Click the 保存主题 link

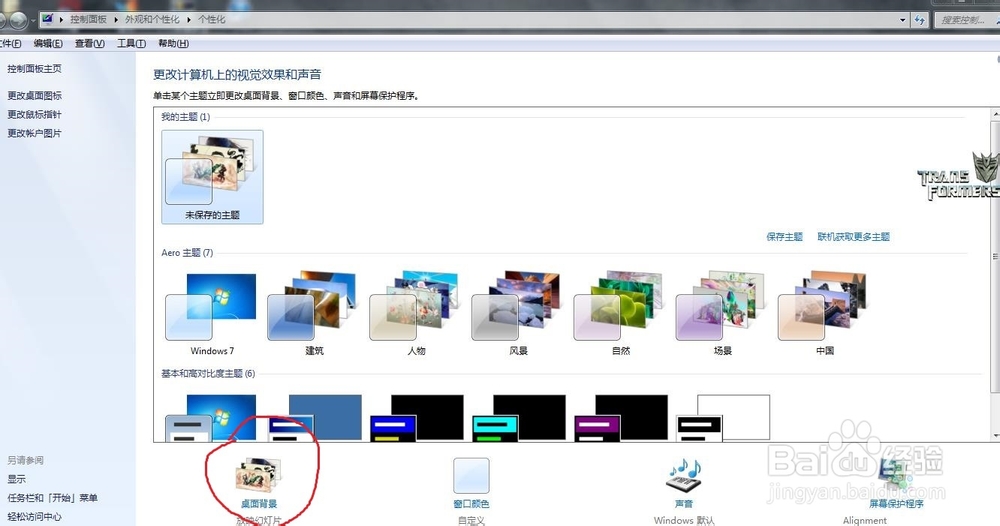coord(784,237)
